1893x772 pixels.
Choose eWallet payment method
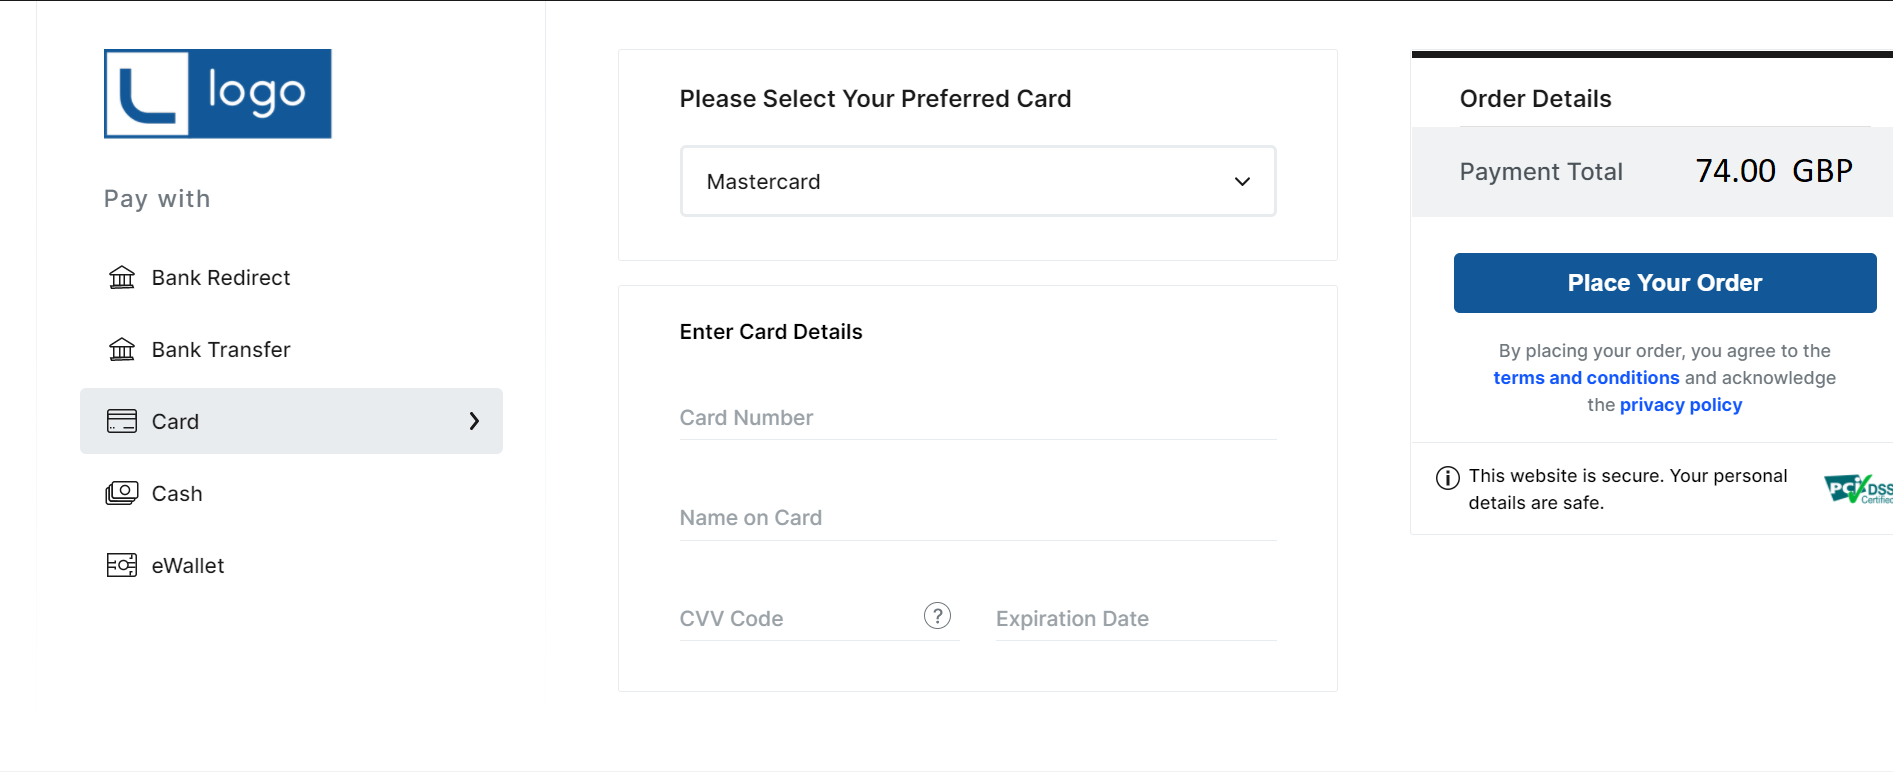[x=188, y=566]
